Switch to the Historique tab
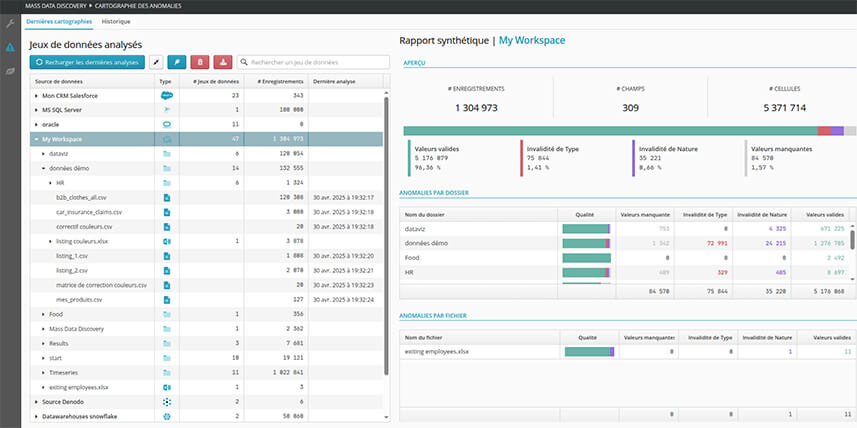 [x=116, y=21]
